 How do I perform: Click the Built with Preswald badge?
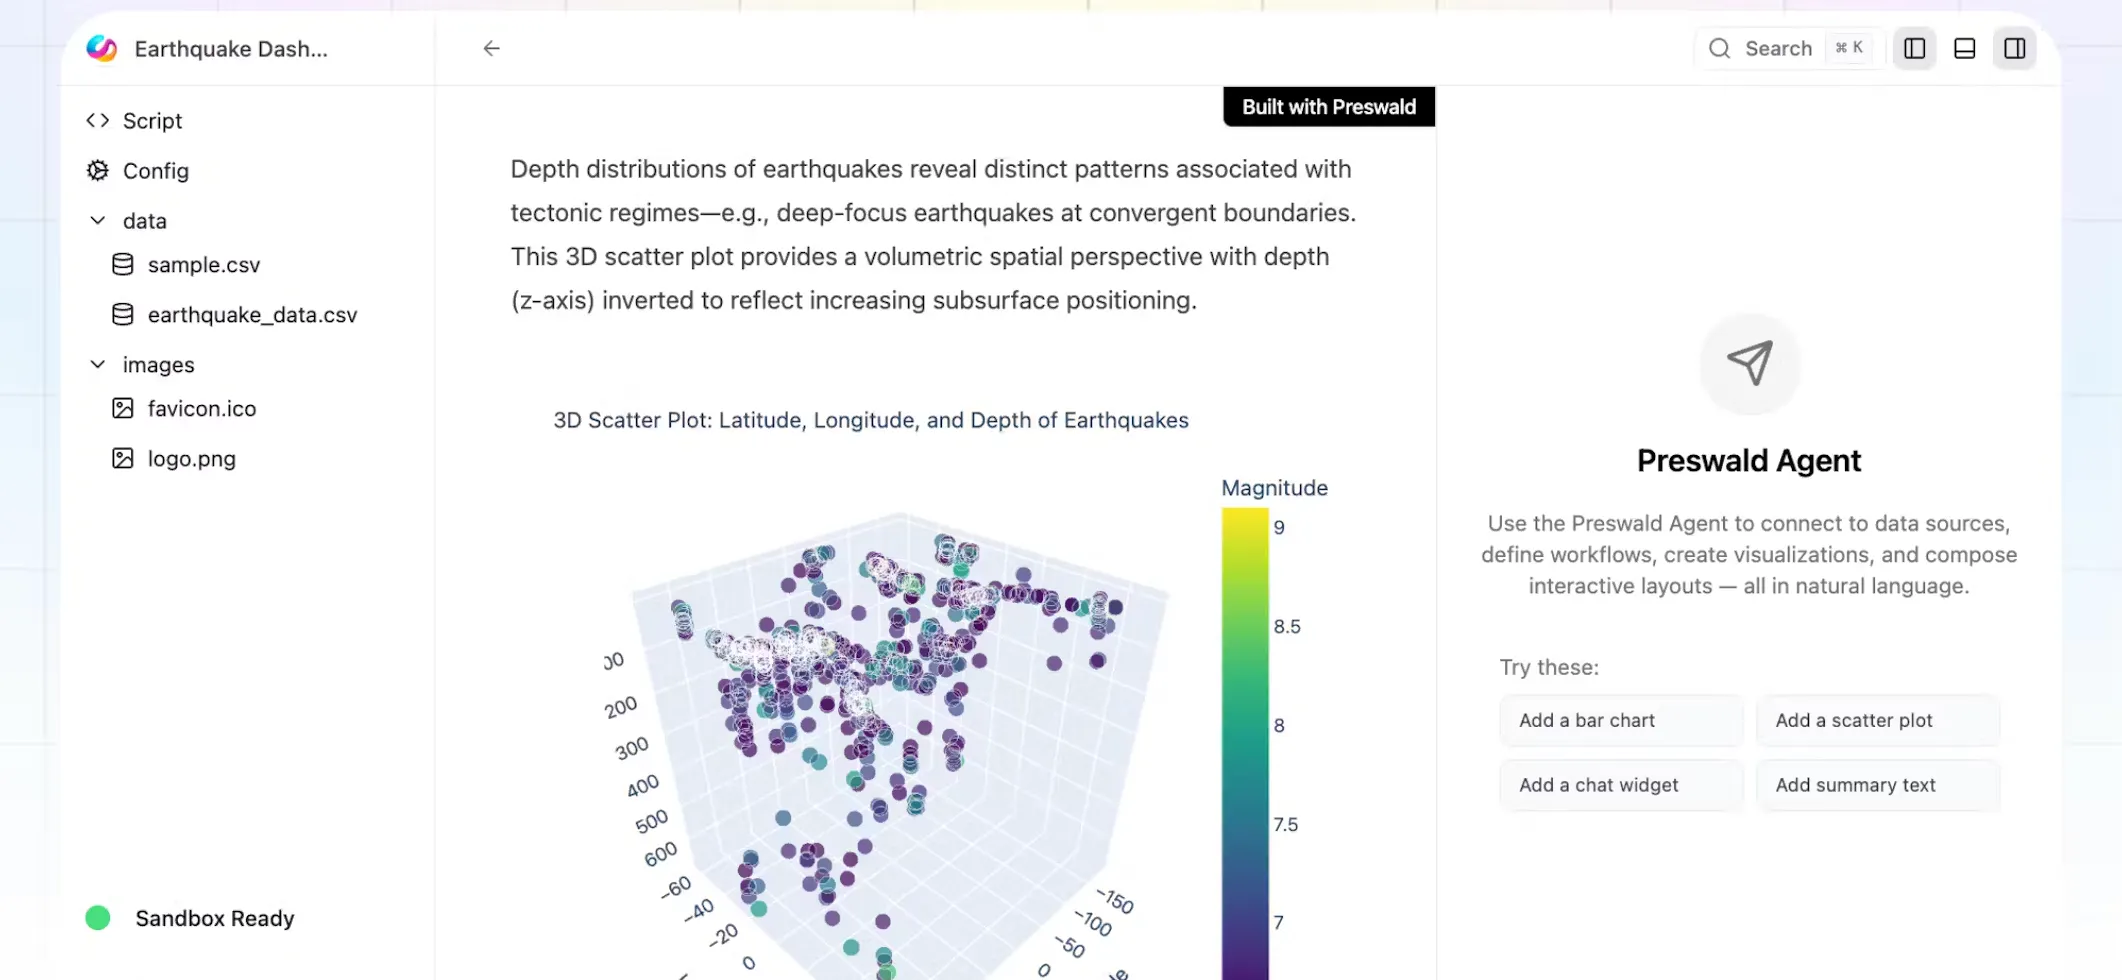[x=1329, y=107]
